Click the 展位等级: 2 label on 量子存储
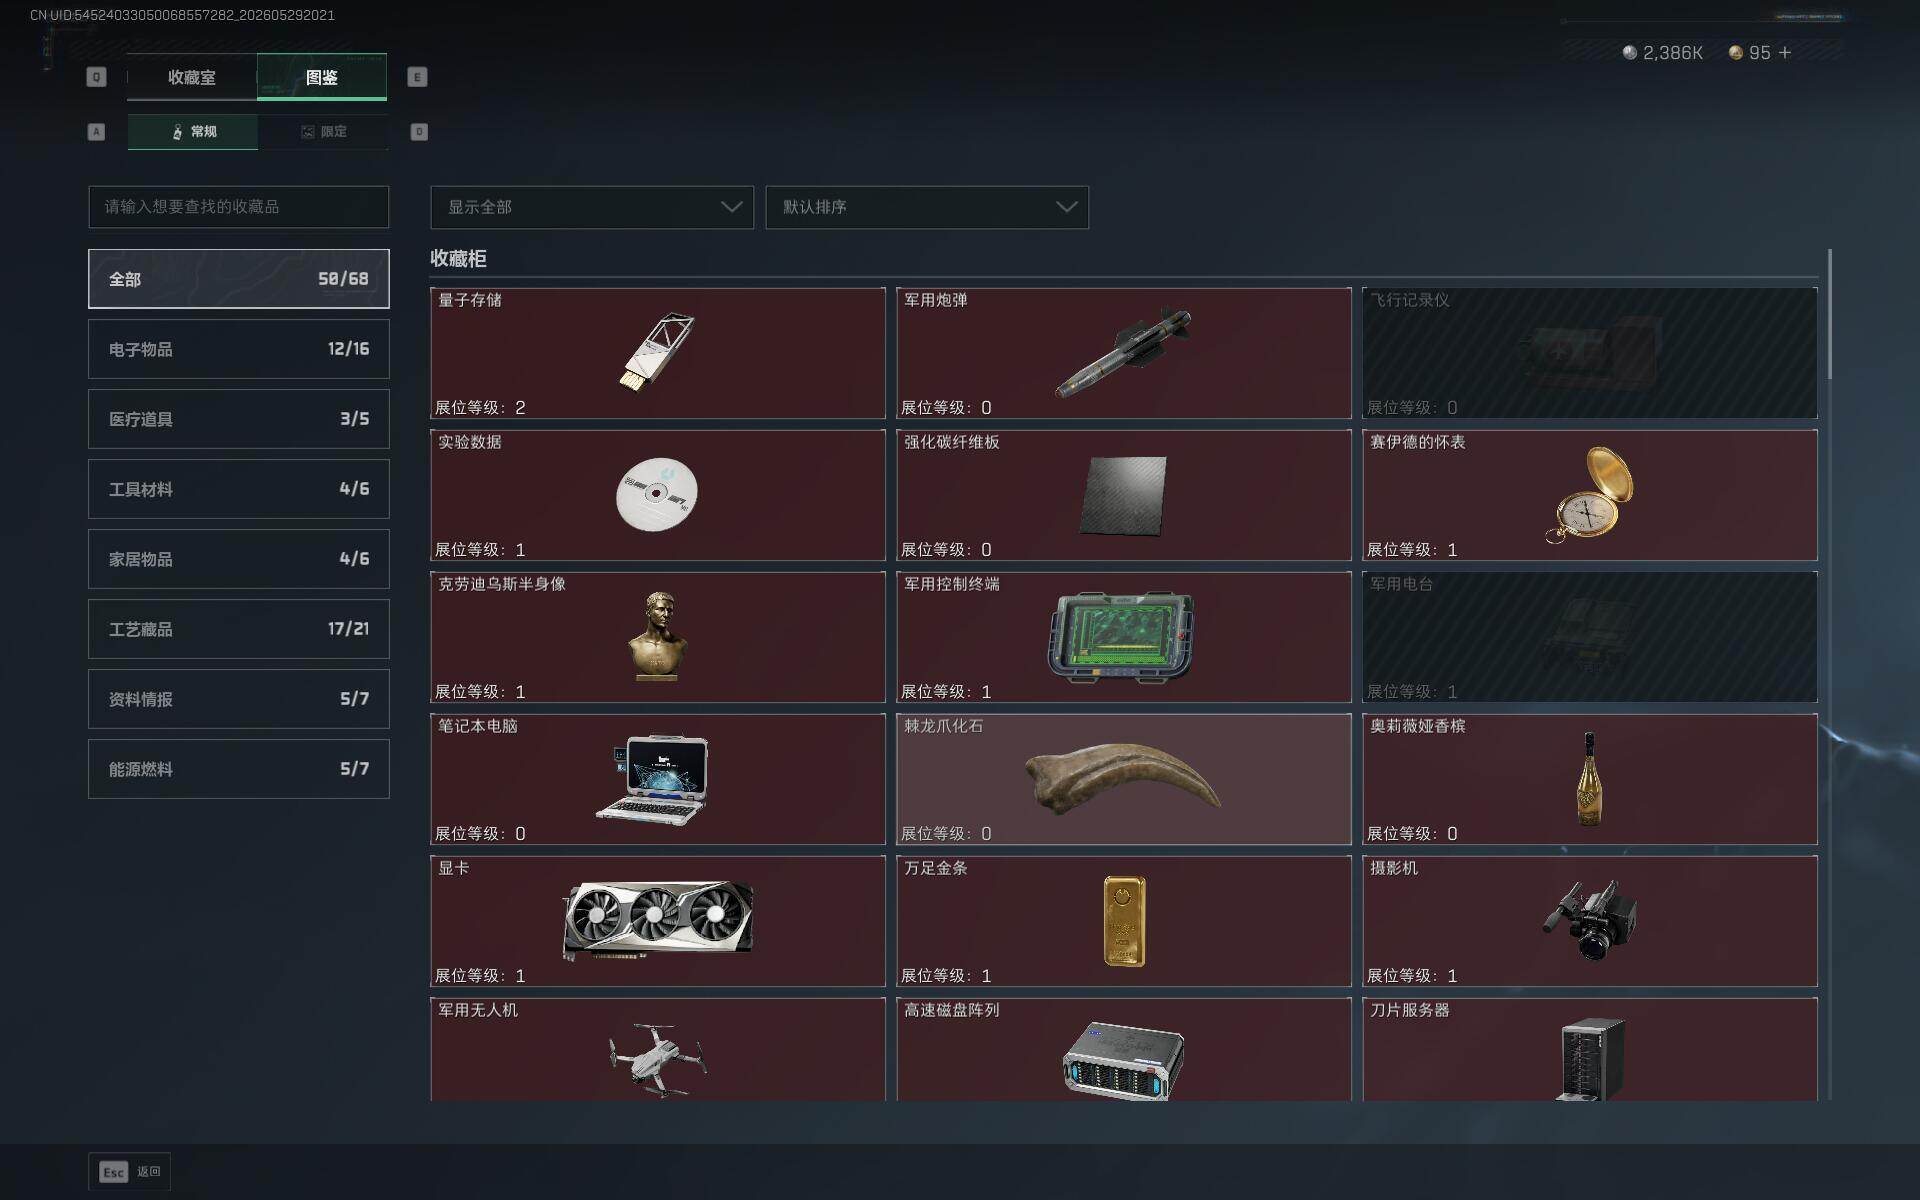This screenshot has width=1920, height=1200. tap(480, 408)
